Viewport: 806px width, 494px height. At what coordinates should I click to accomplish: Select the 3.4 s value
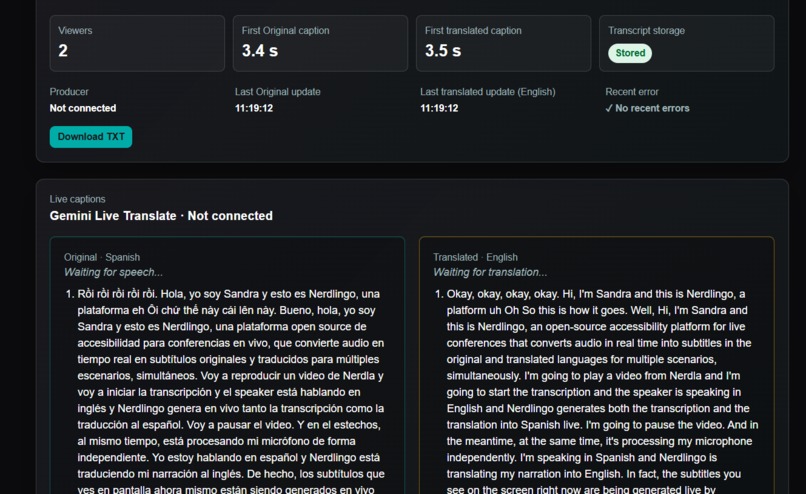pyautogui.click(x=260, y=50)
